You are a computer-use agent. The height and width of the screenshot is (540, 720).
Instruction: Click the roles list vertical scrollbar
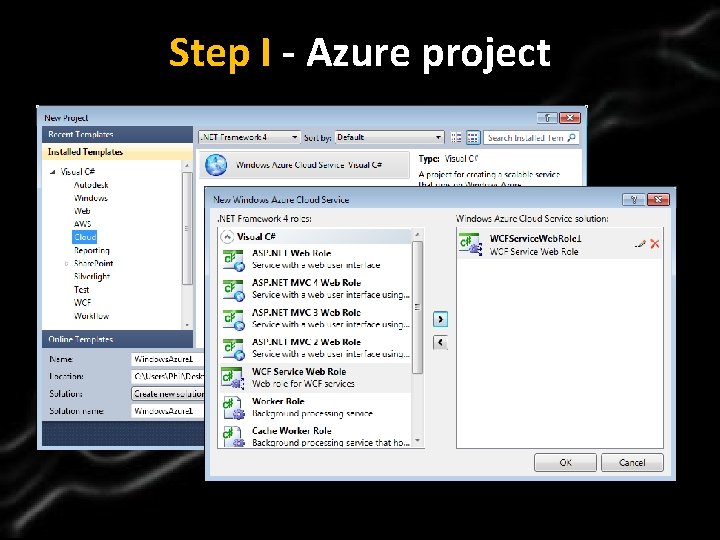(x=417, y=307)
